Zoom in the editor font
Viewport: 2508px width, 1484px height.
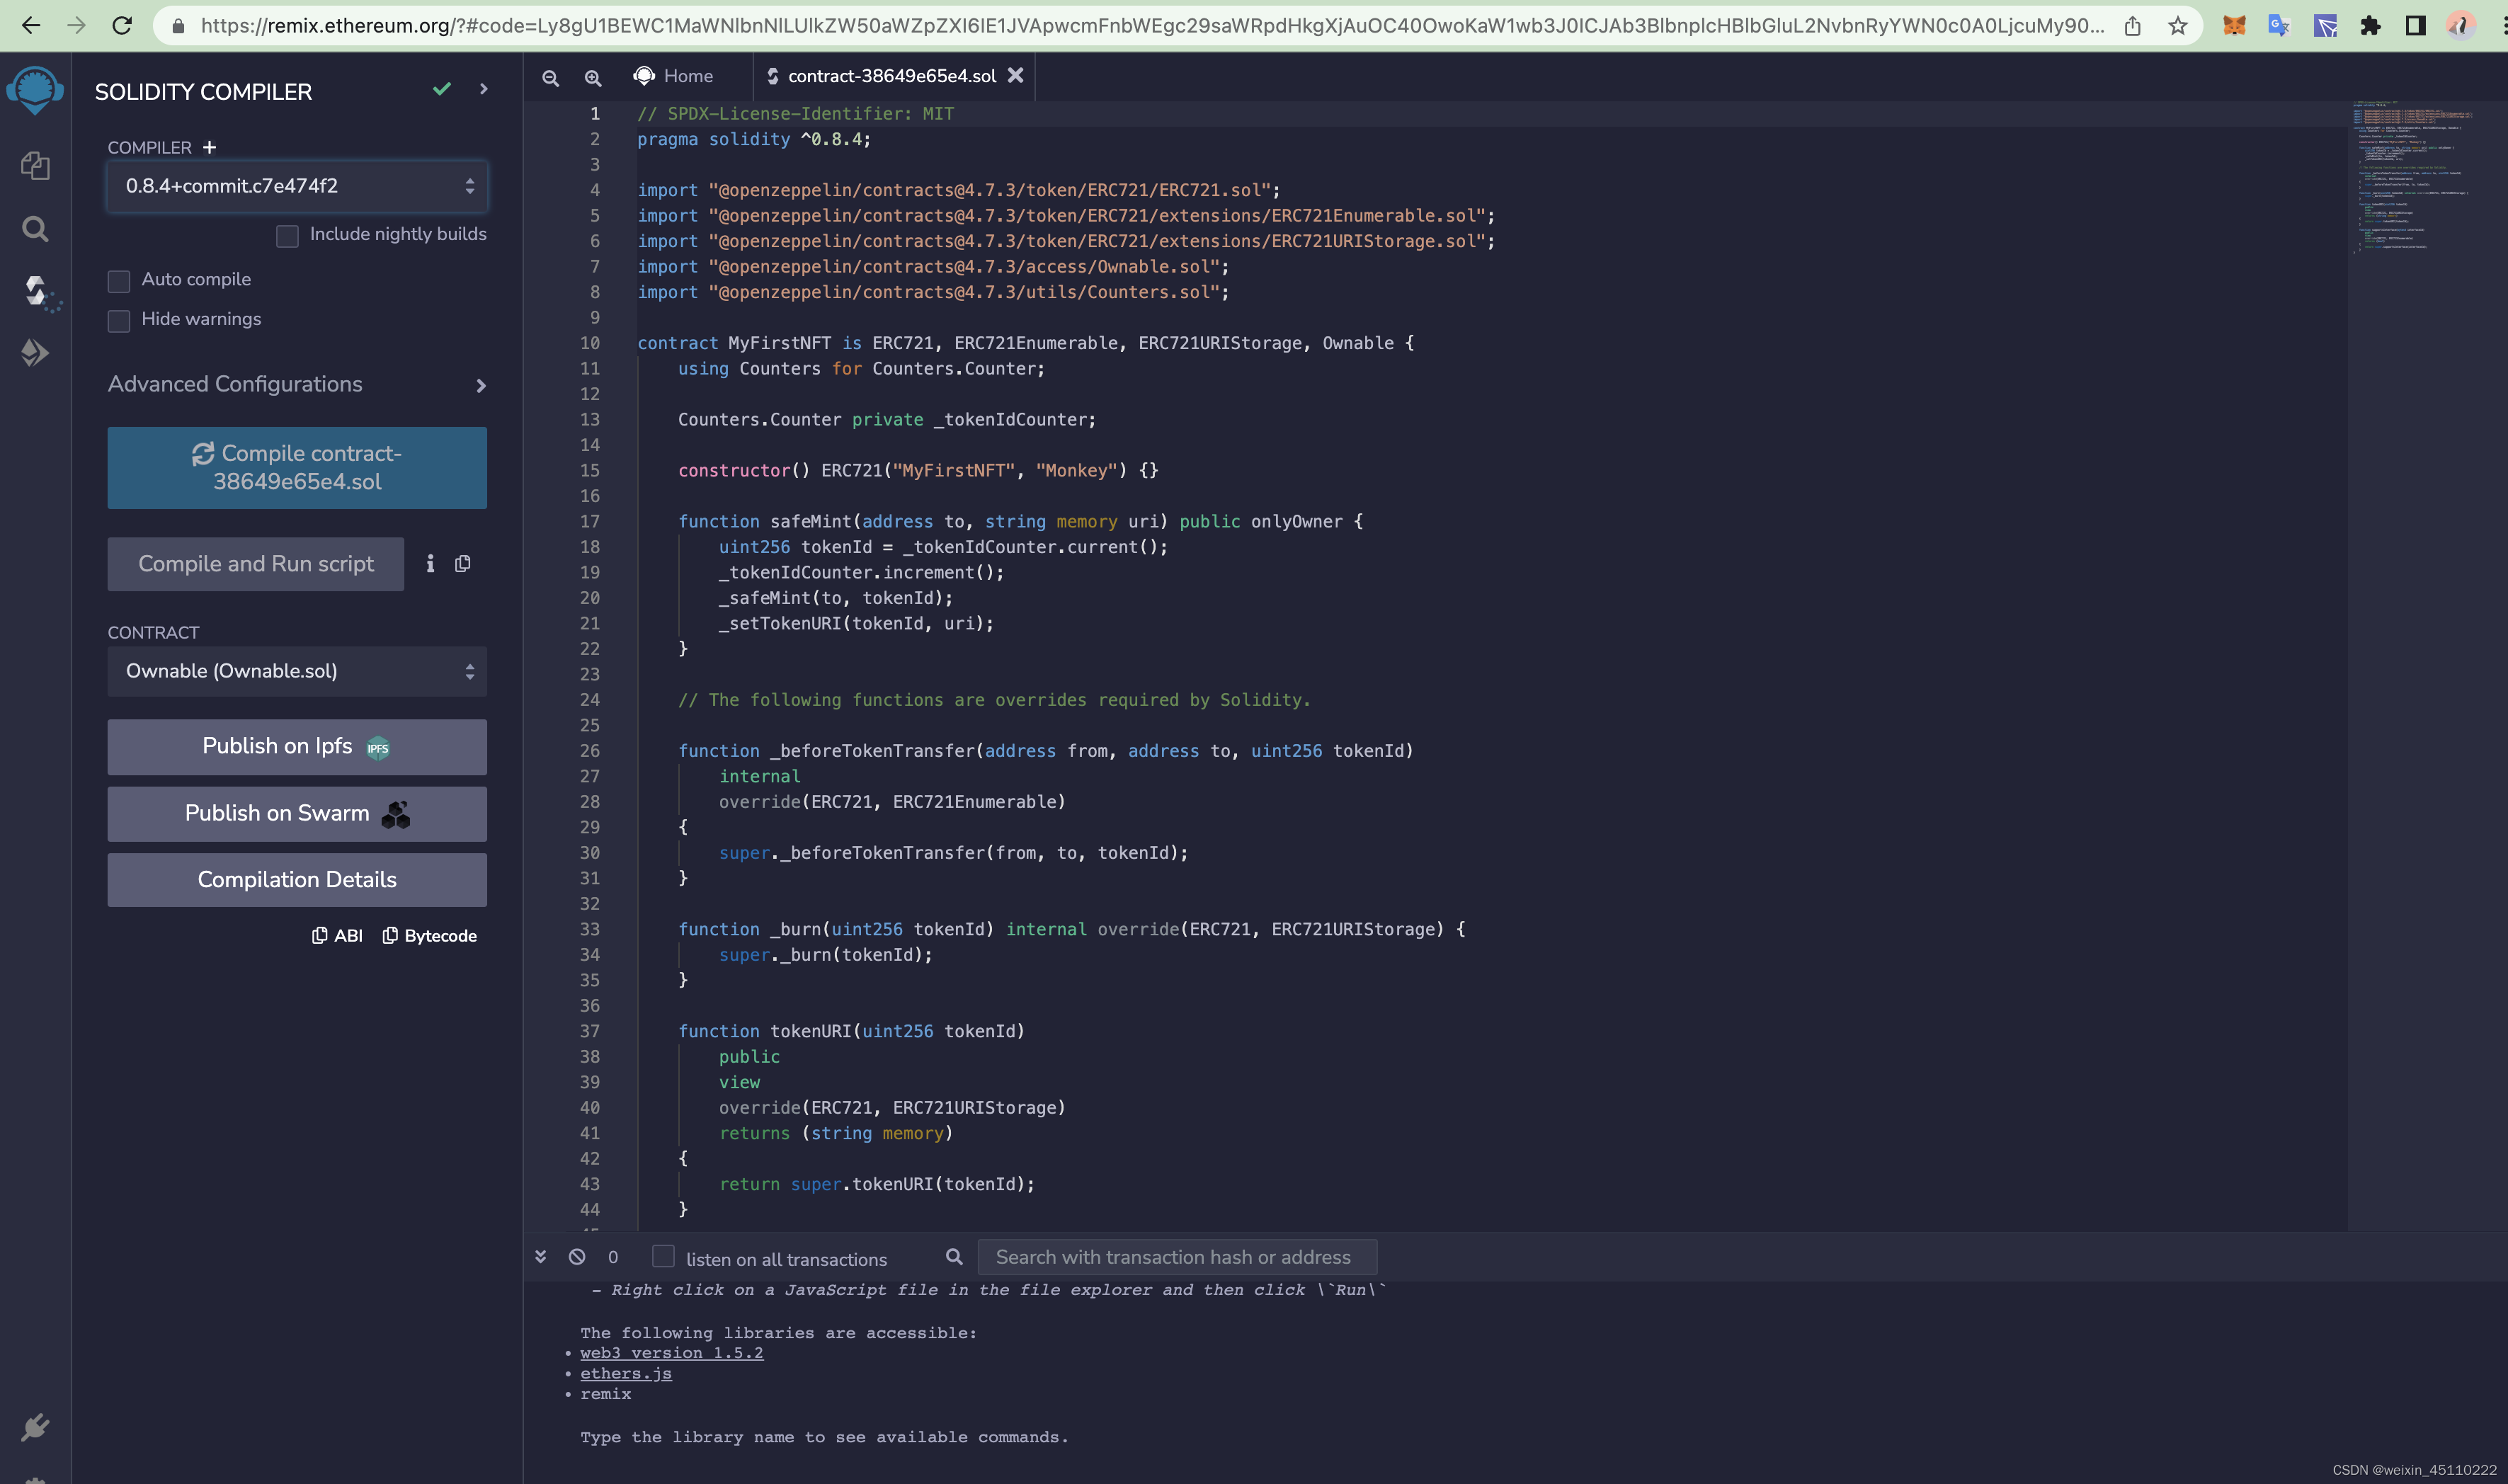[x=593, y=77]
